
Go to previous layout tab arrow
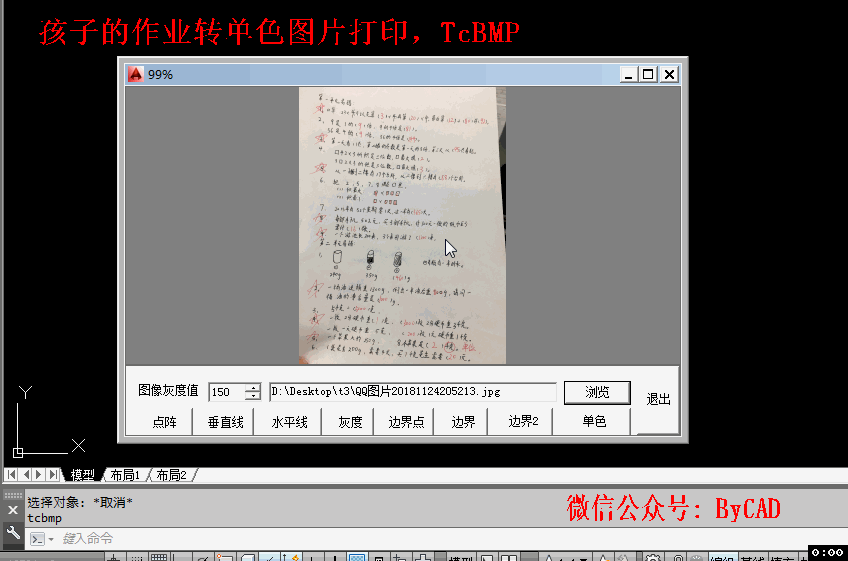[x=25, y=474]
